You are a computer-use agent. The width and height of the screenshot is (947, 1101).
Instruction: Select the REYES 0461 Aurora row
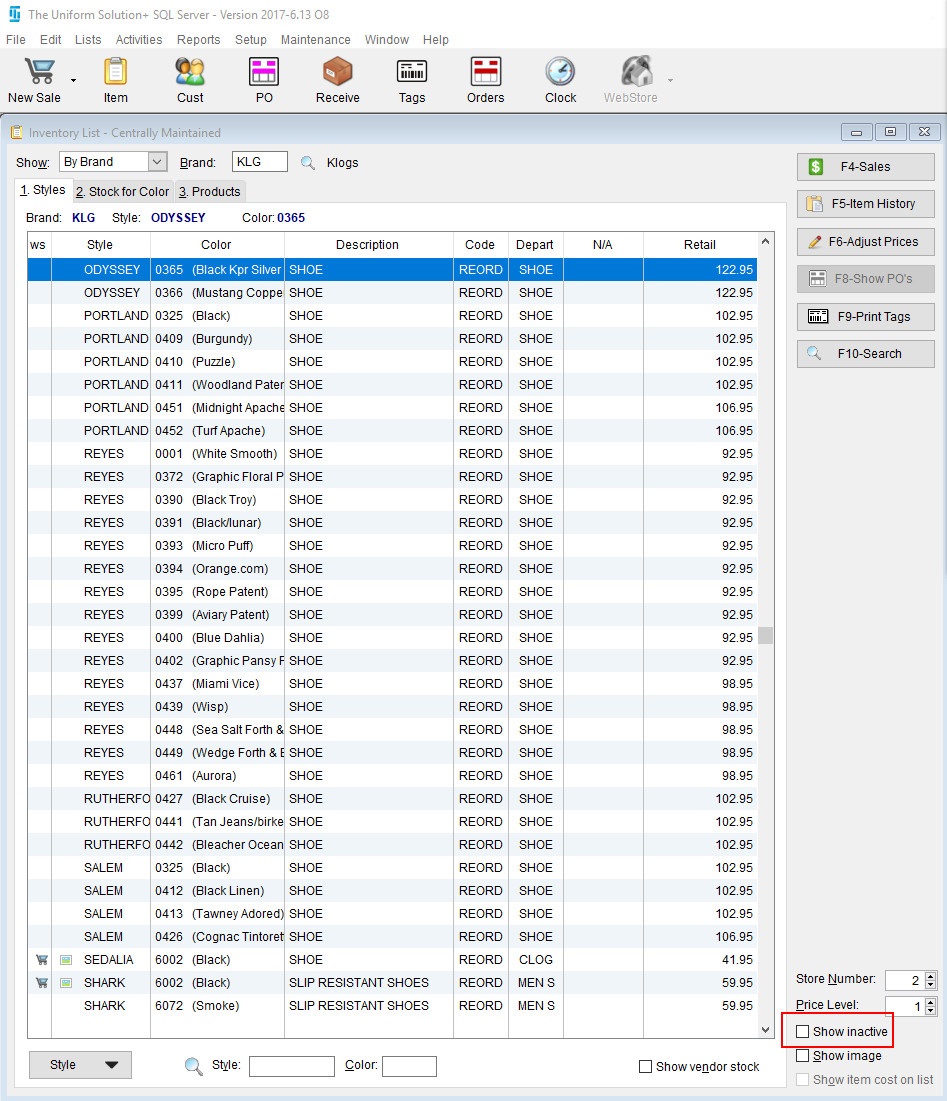point(392,776)
